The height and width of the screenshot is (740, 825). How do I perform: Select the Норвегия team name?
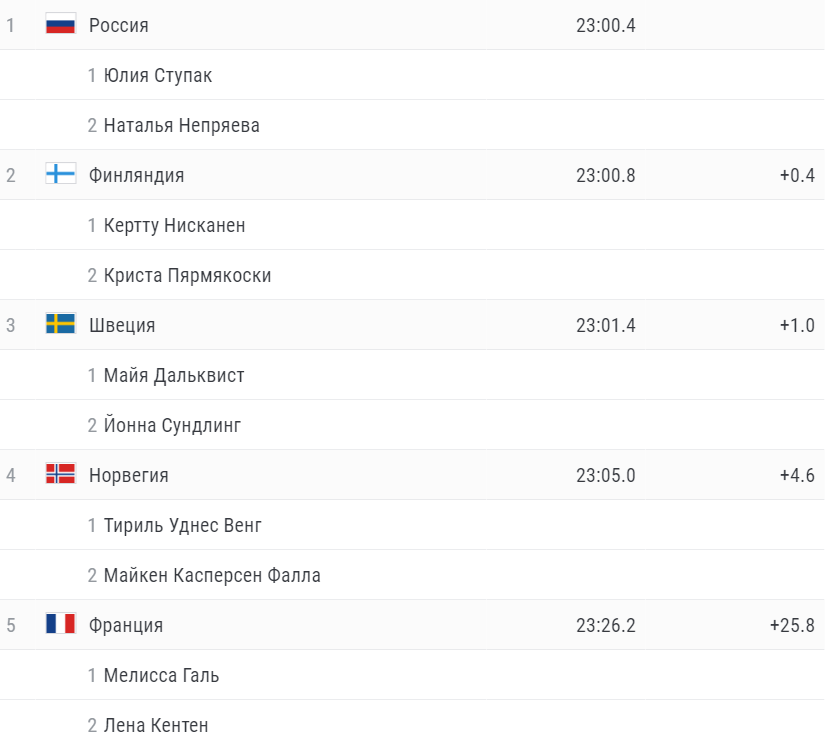129,475
